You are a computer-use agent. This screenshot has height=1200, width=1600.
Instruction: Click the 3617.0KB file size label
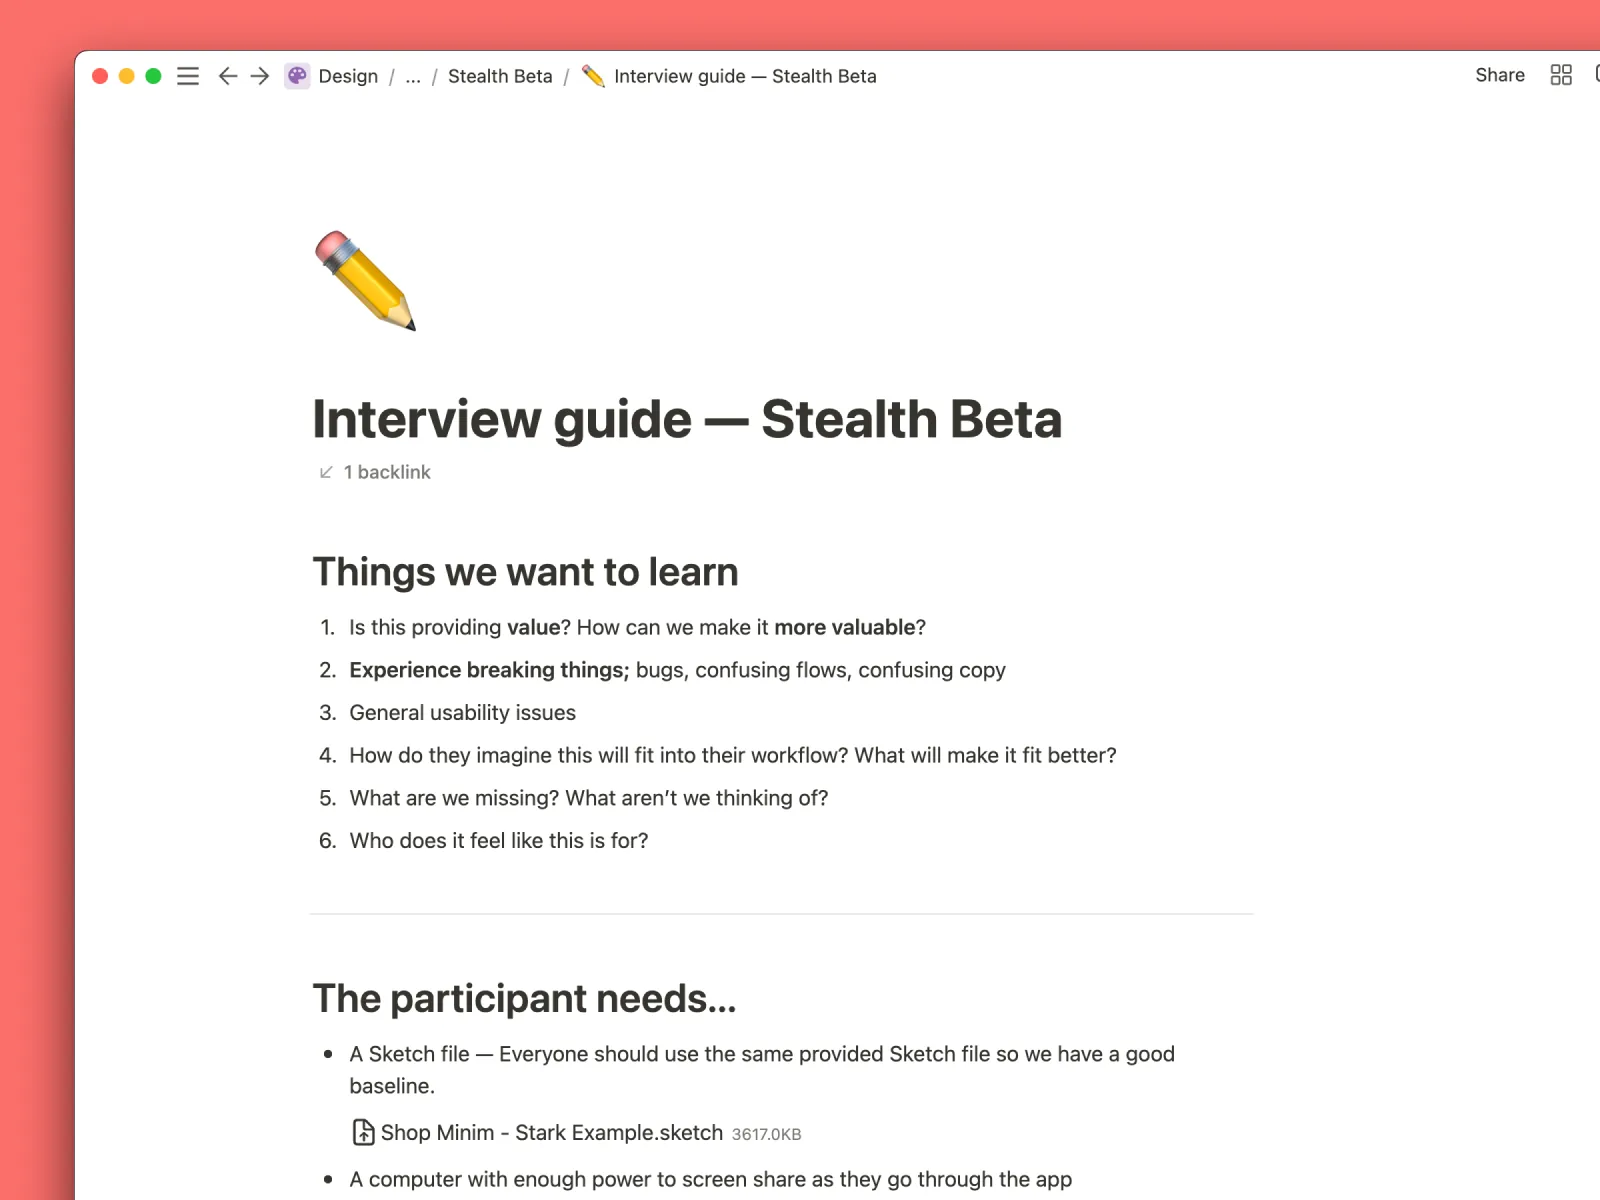[x=766, y=1134]
